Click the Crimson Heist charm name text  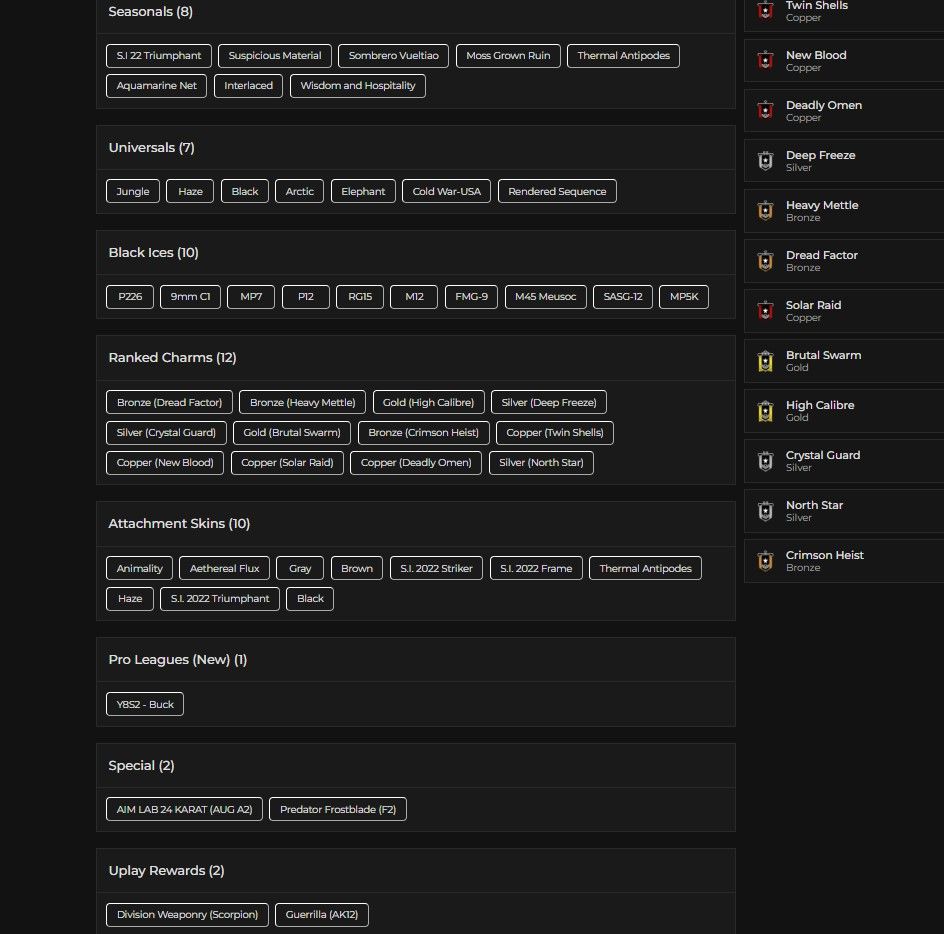(x=825, y=555)
